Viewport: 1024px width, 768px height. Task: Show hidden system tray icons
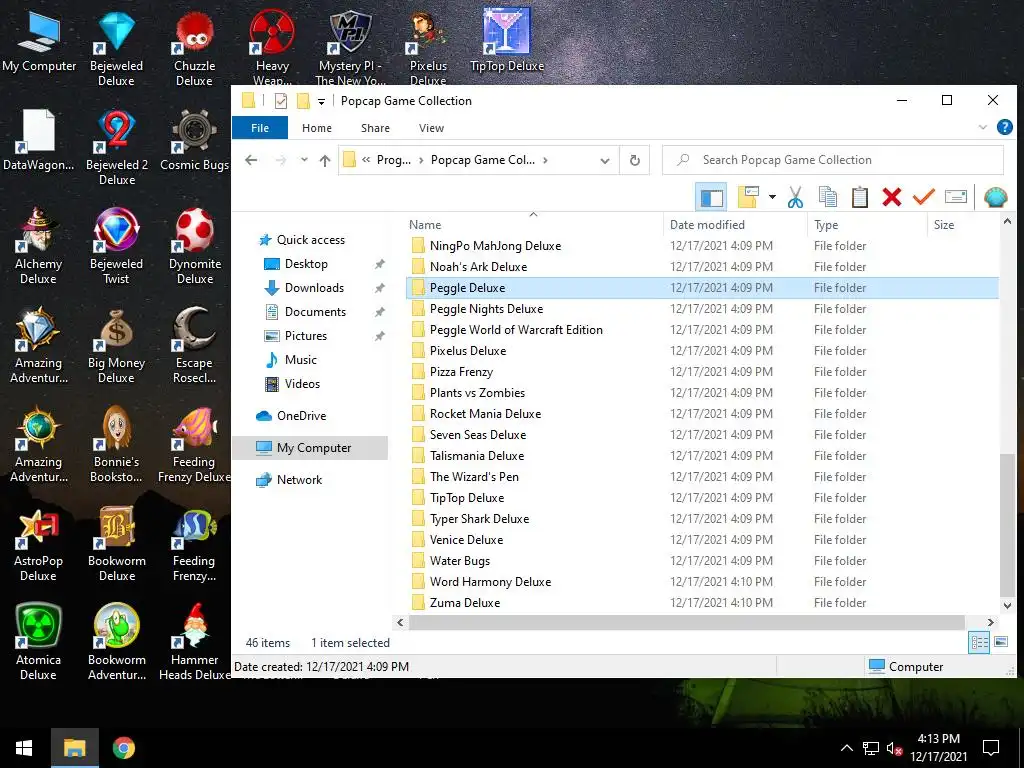coord(846,748)
